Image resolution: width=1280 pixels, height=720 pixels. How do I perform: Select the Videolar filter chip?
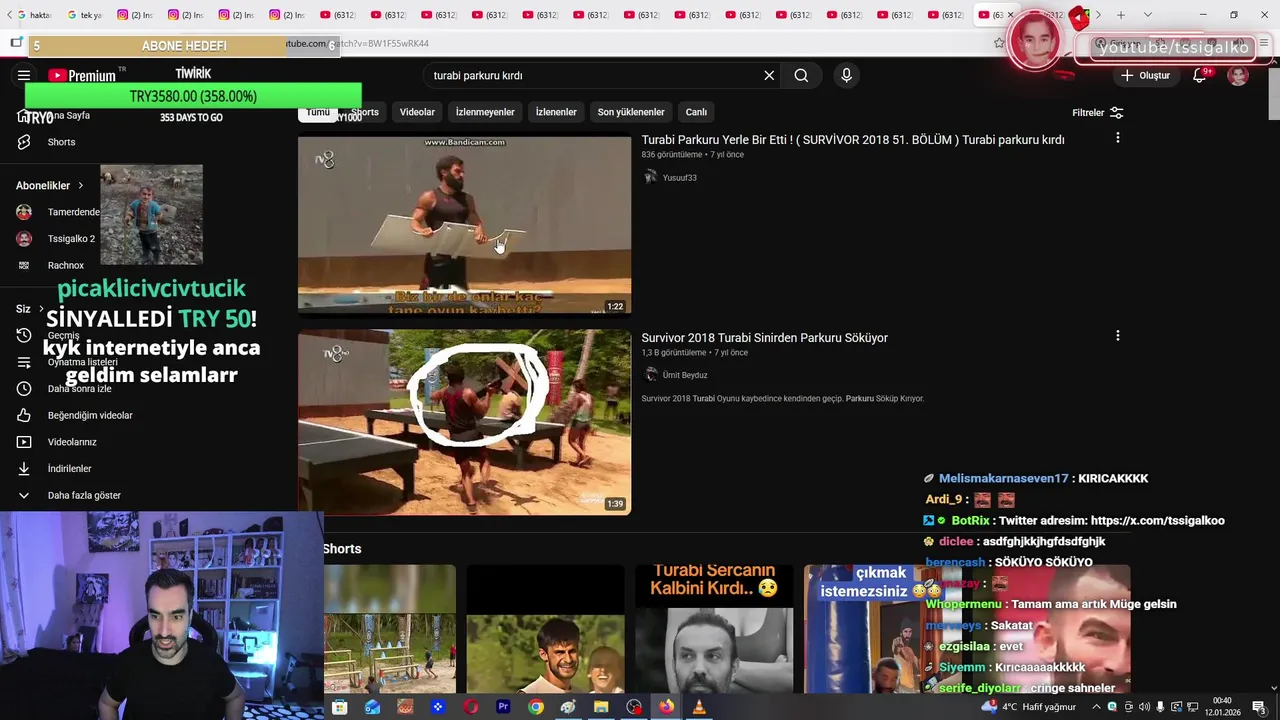tap(417, 112)
